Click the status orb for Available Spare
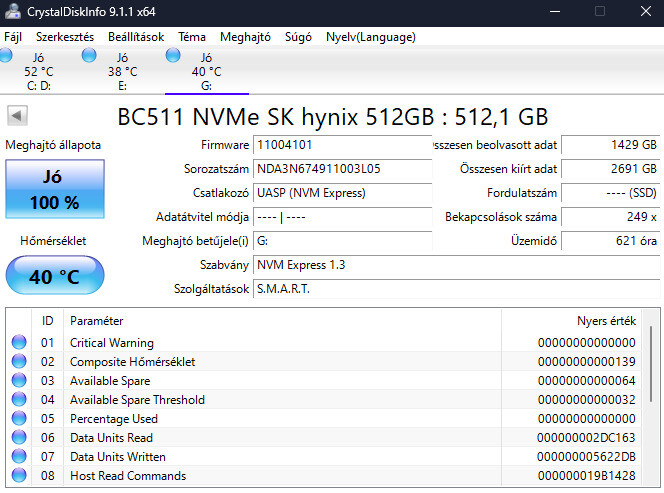 click(x=18, y=381)
